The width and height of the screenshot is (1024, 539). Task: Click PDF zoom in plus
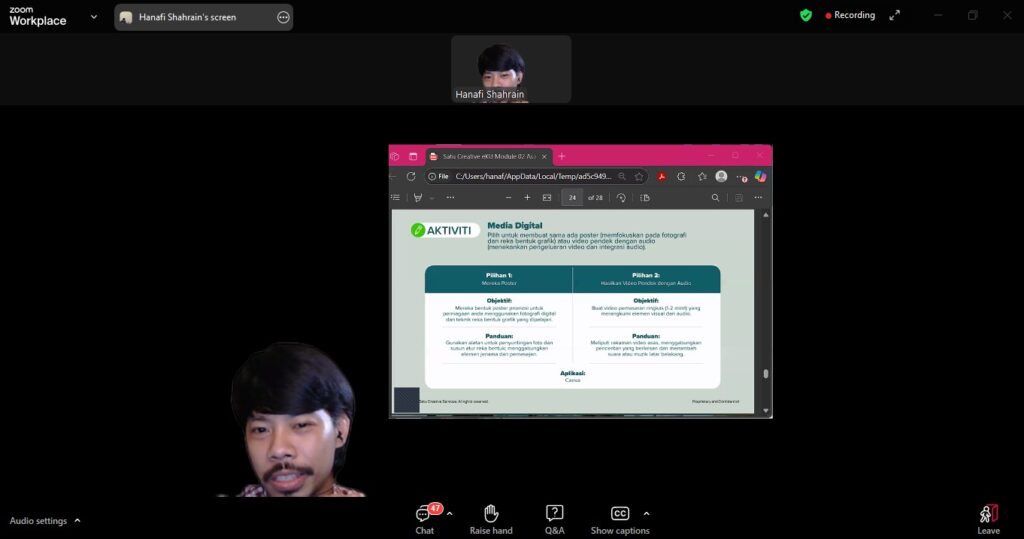[x=527, y=197]
